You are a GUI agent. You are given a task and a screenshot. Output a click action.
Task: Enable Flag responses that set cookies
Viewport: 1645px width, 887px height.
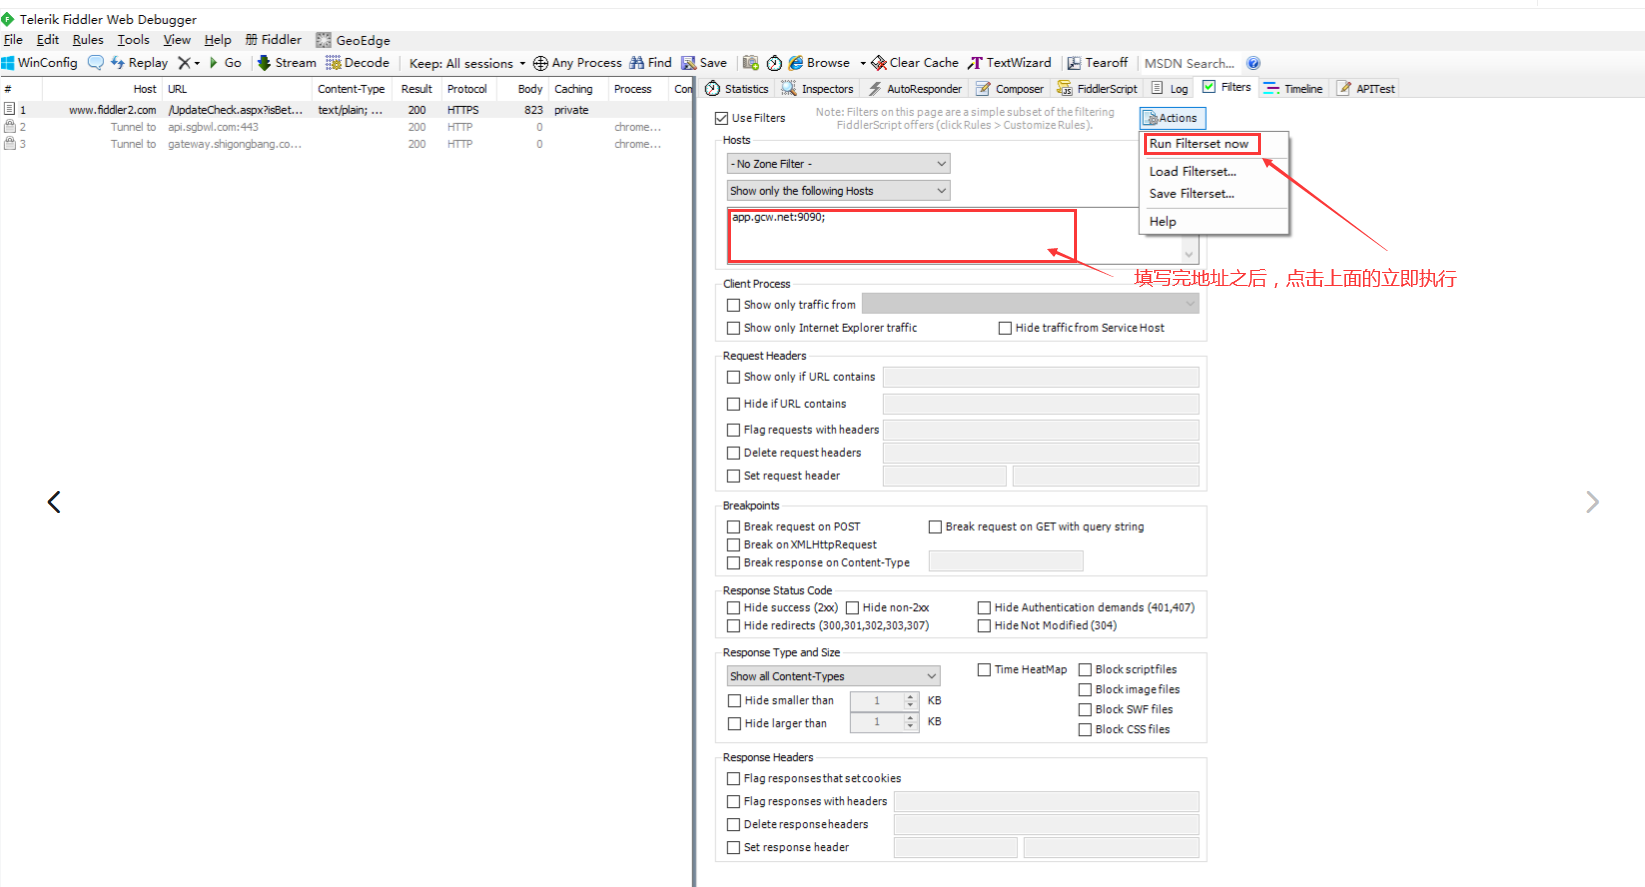coord(733,779)
